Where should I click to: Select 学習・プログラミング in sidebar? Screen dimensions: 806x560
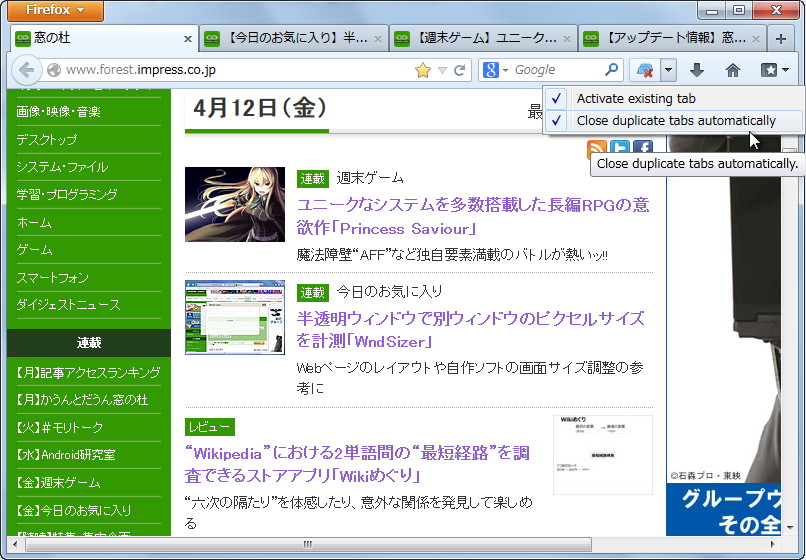pos(67,195)
